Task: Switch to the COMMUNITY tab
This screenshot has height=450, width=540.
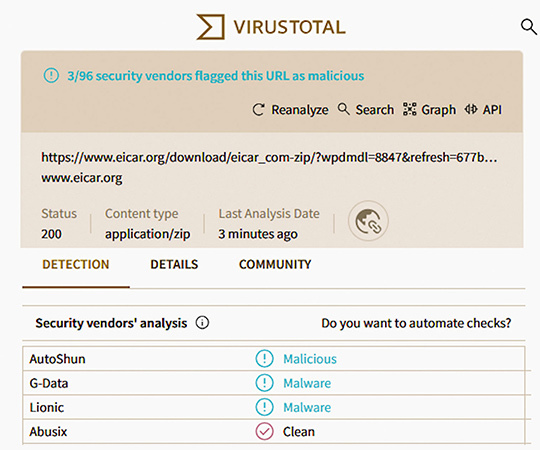Action: 275,264
